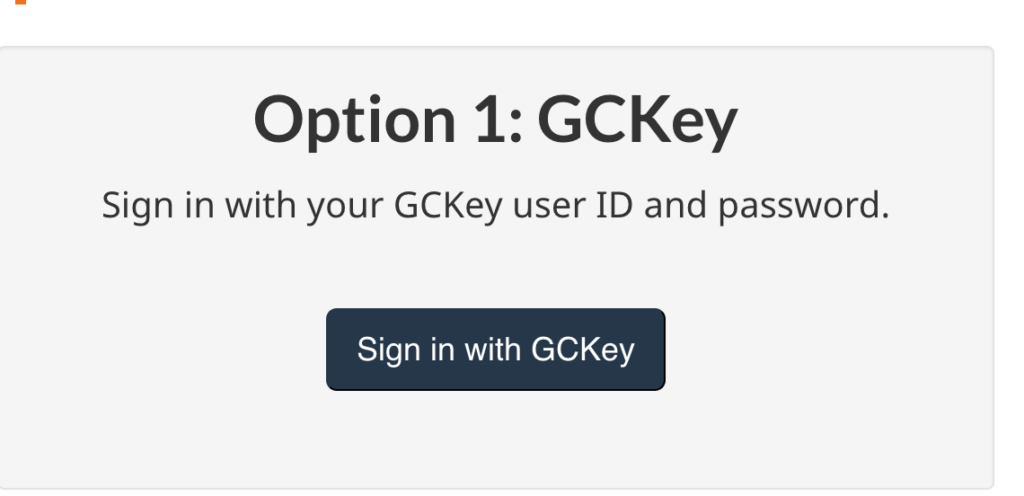The height and width of the screenshot is (496, 1024).
Task: Click the 'GCKey' word in the description sentence
Action: tap(448, 206)
